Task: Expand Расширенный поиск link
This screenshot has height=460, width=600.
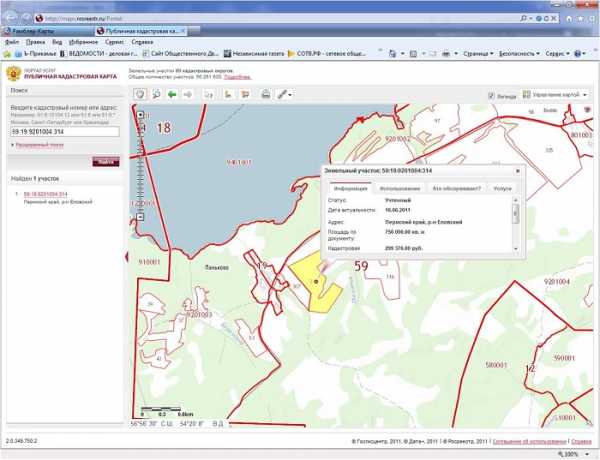Action: click(39, 145)
